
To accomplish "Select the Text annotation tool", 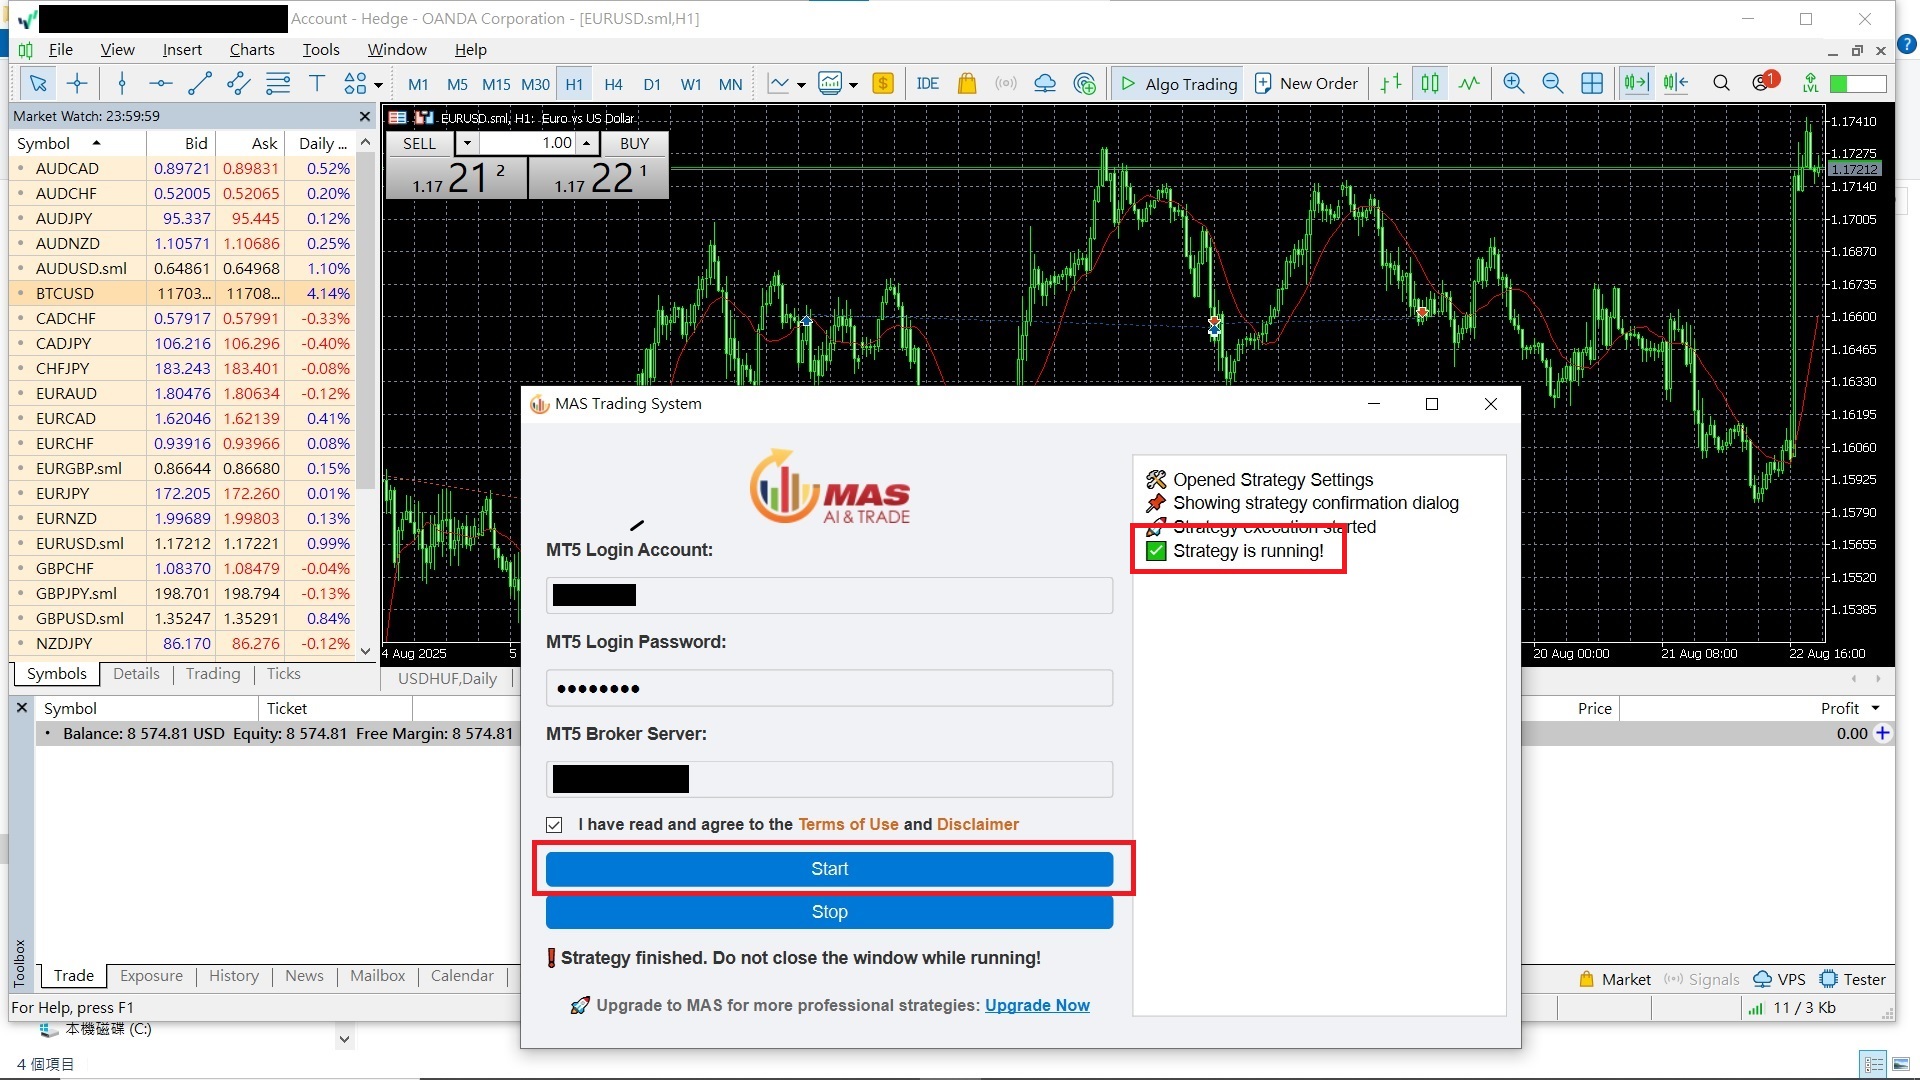I will pos(317,83).
